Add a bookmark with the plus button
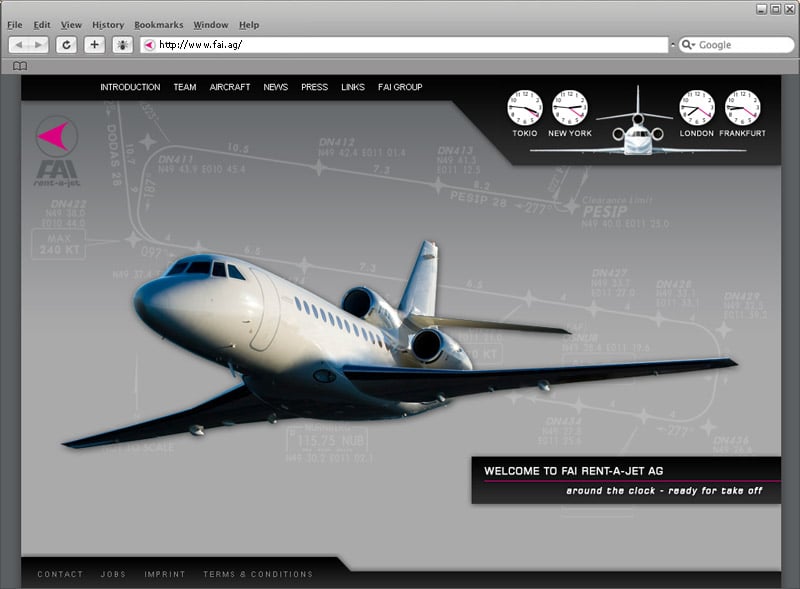This screenshot has height=589, width=800. point(94,45)
